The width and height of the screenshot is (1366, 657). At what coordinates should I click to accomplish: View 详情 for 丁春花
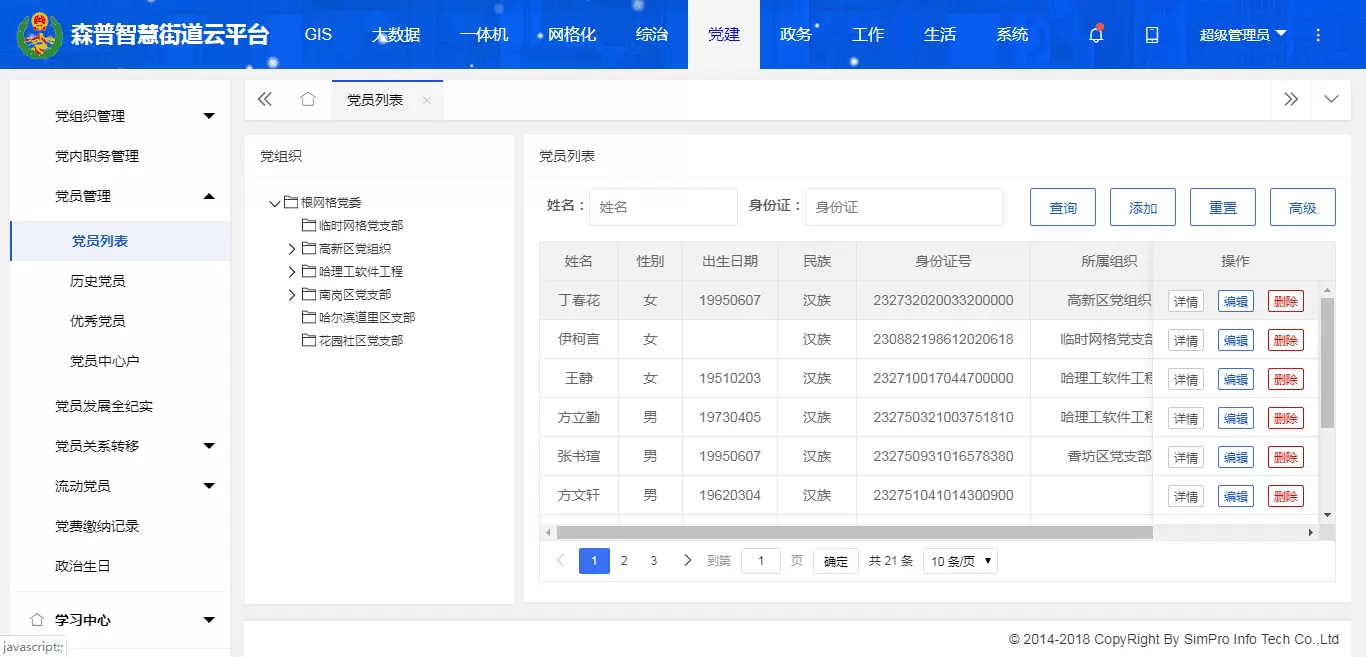point(1186,301)
